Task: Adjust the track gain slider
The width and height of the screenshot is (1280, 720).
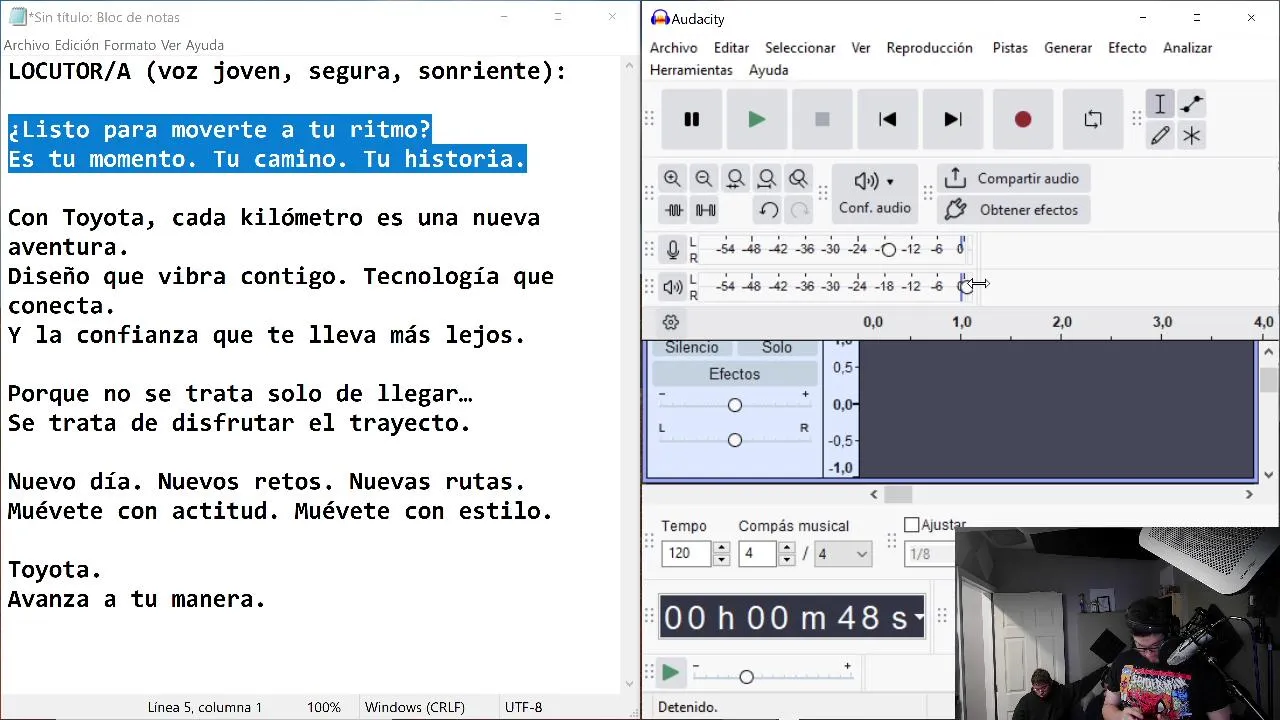Action: click(x=735, y=405)
